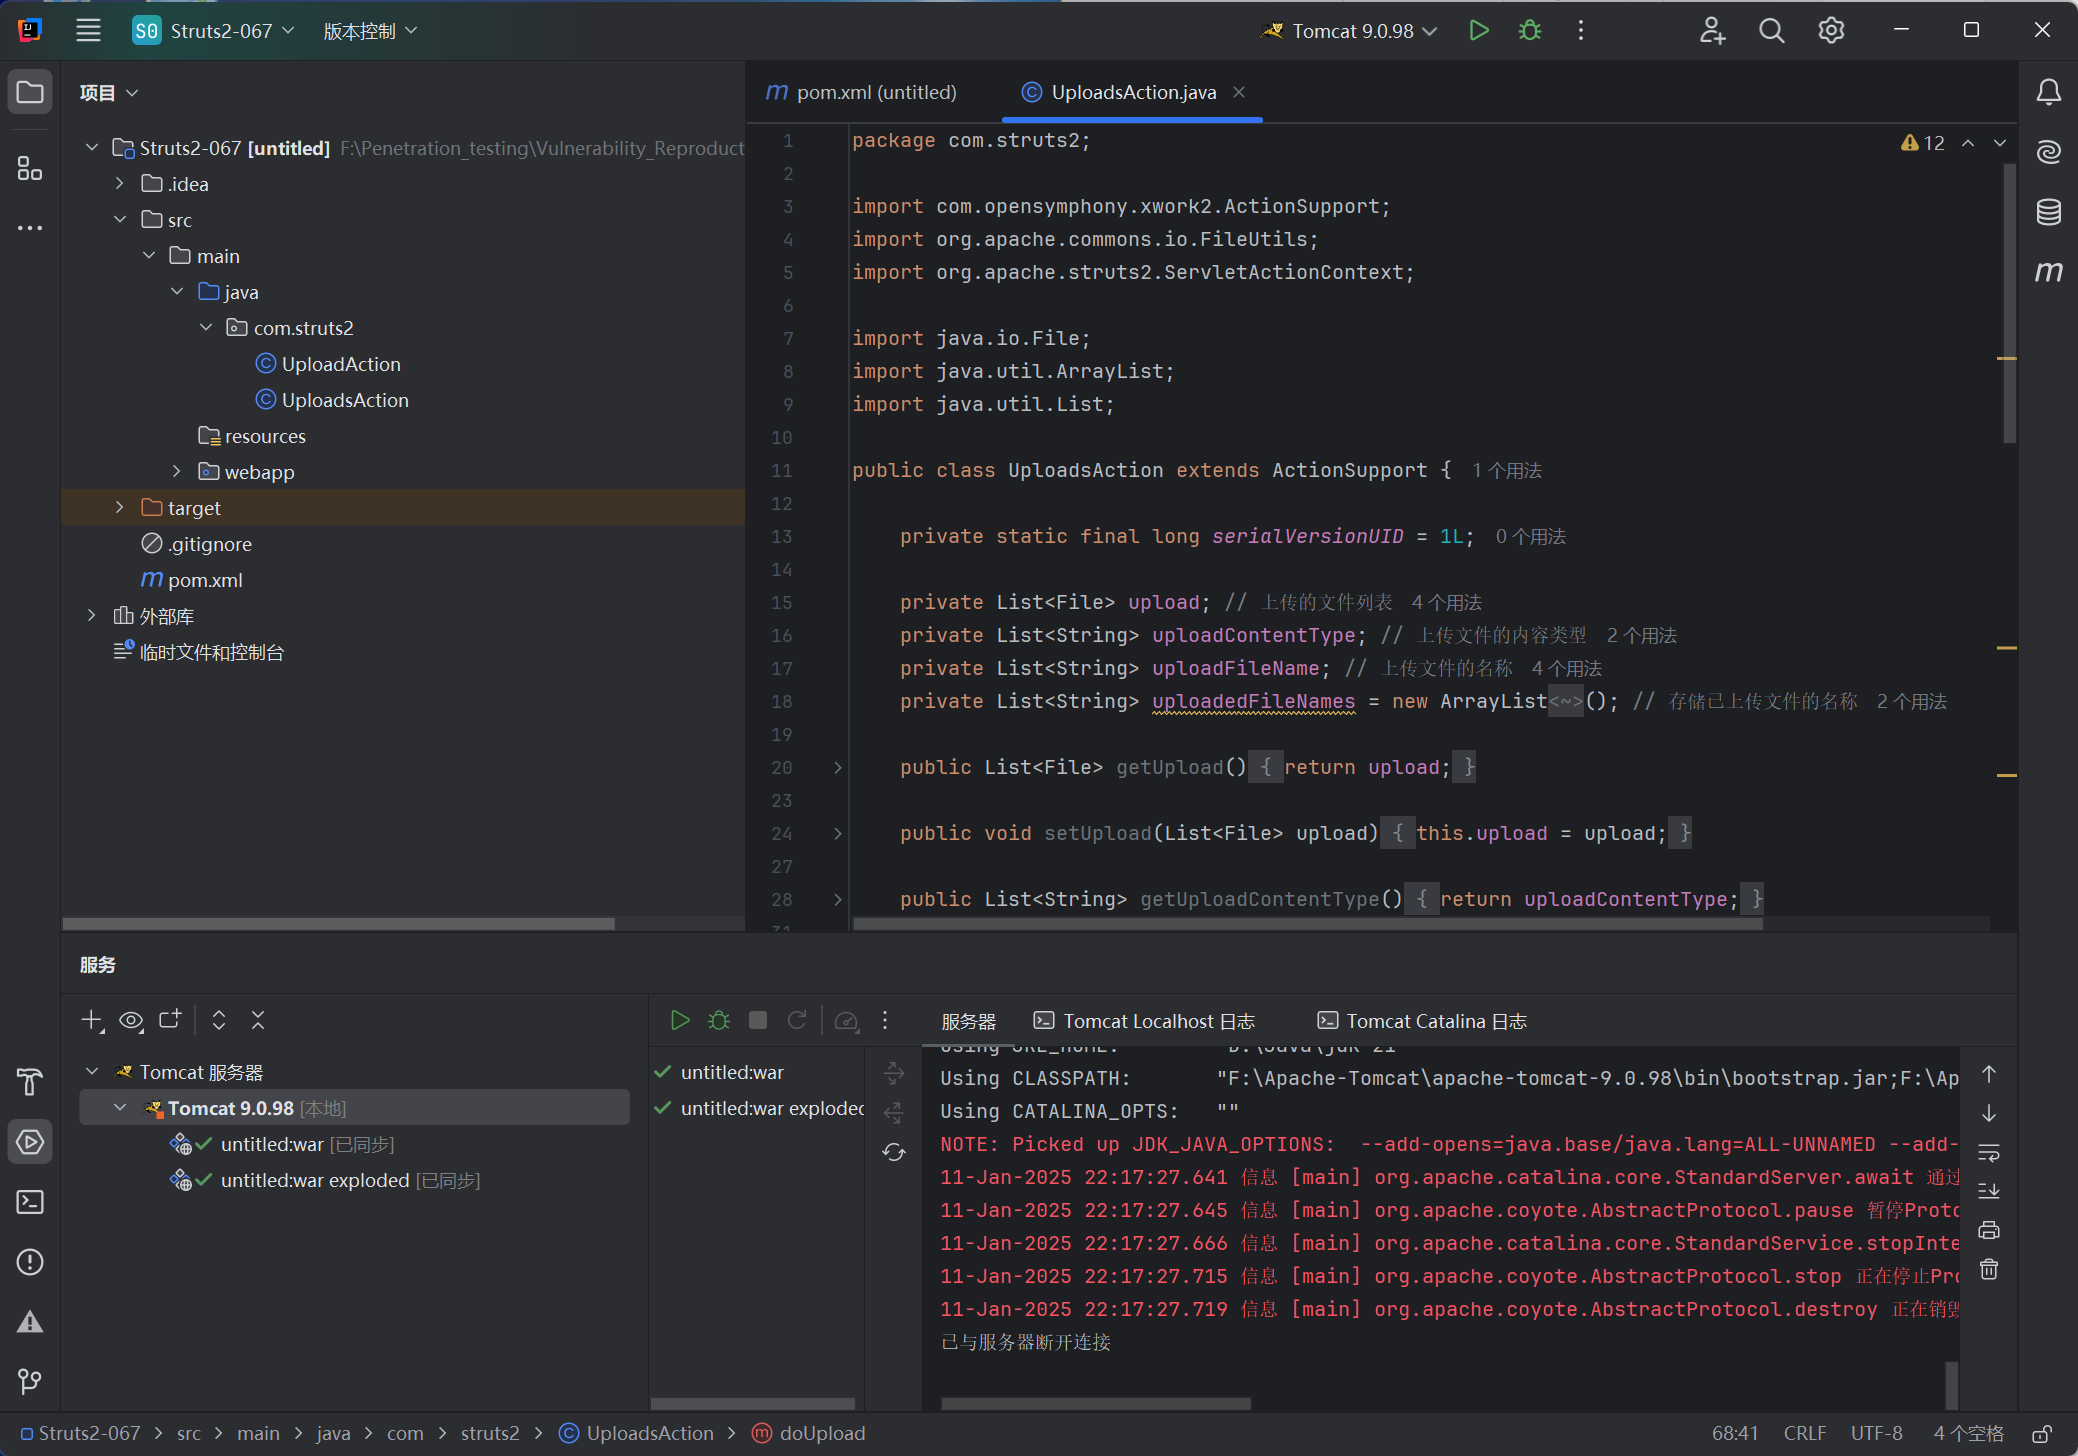This screenshot has height=1456, width=2078.
Task: Open the Database tool window icon
Action: (x=2048, y=212)
